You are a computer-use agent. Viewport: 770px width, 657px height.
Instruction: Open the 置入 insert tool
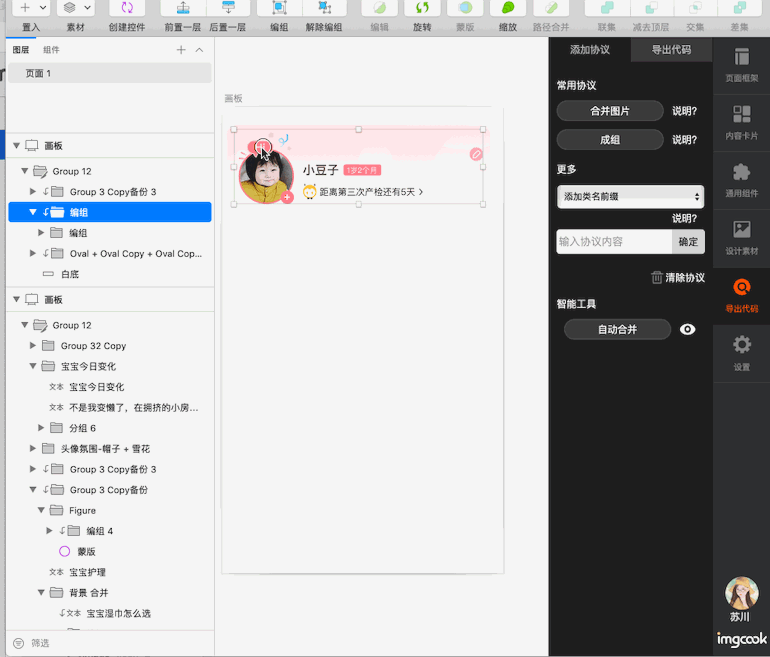25,8
